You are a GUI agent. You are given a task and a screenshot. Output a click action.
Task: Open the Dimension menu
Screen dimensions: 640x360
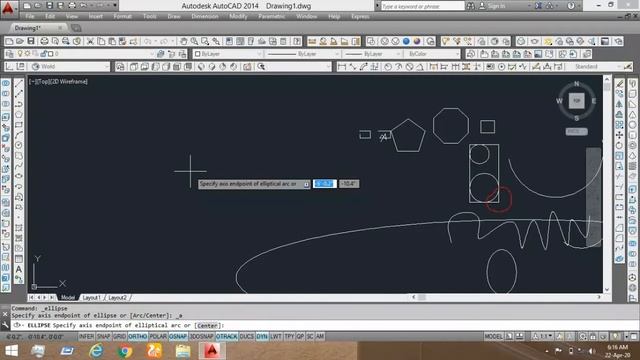click(x=205, y=16)
